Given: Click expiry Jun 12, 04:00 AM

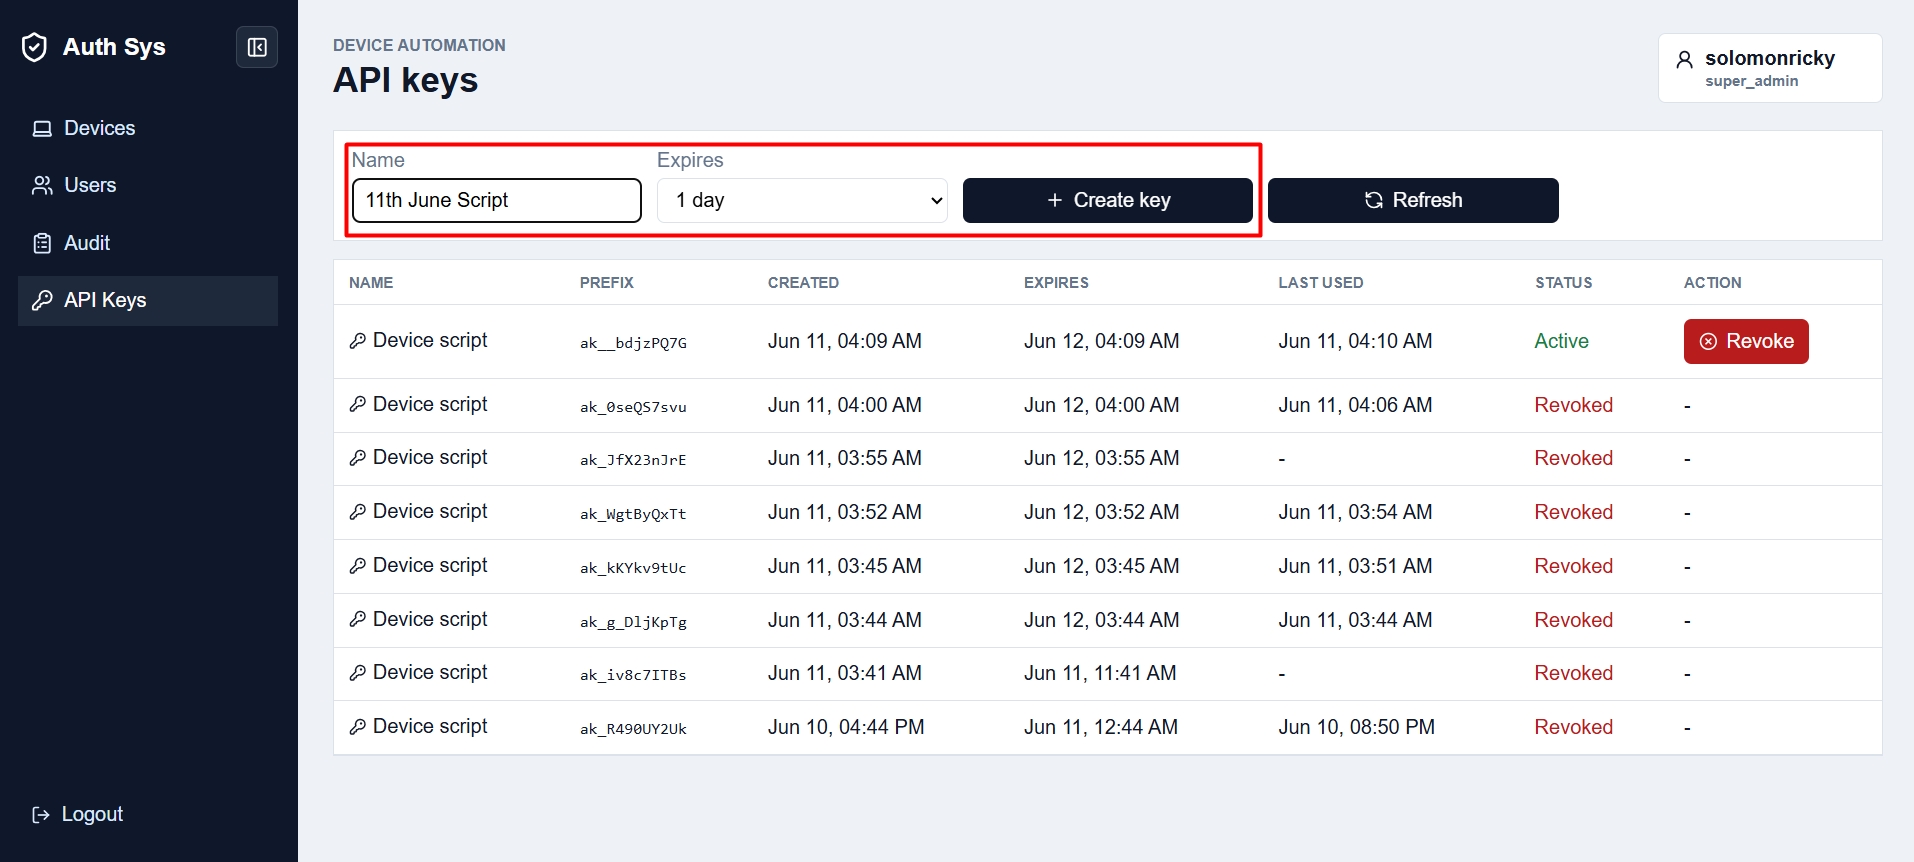Looking at the screenshot, I should coord(1101,405).
